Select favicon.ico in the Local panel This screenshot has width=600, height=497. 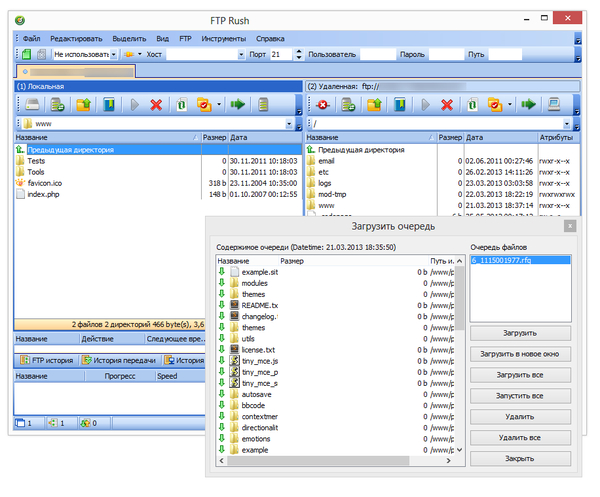coord(45,183)
